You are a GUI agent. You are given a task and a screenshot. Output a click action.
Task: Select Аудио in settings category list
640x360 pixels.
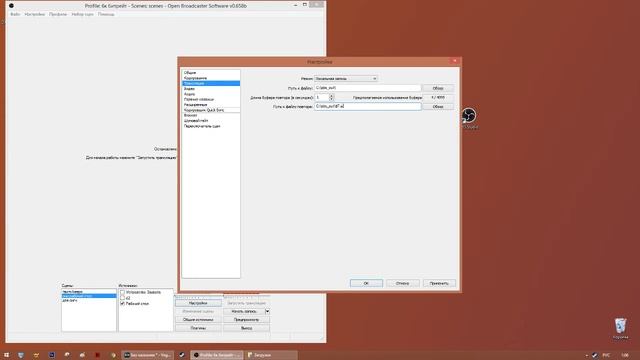[x=211, y=94]
